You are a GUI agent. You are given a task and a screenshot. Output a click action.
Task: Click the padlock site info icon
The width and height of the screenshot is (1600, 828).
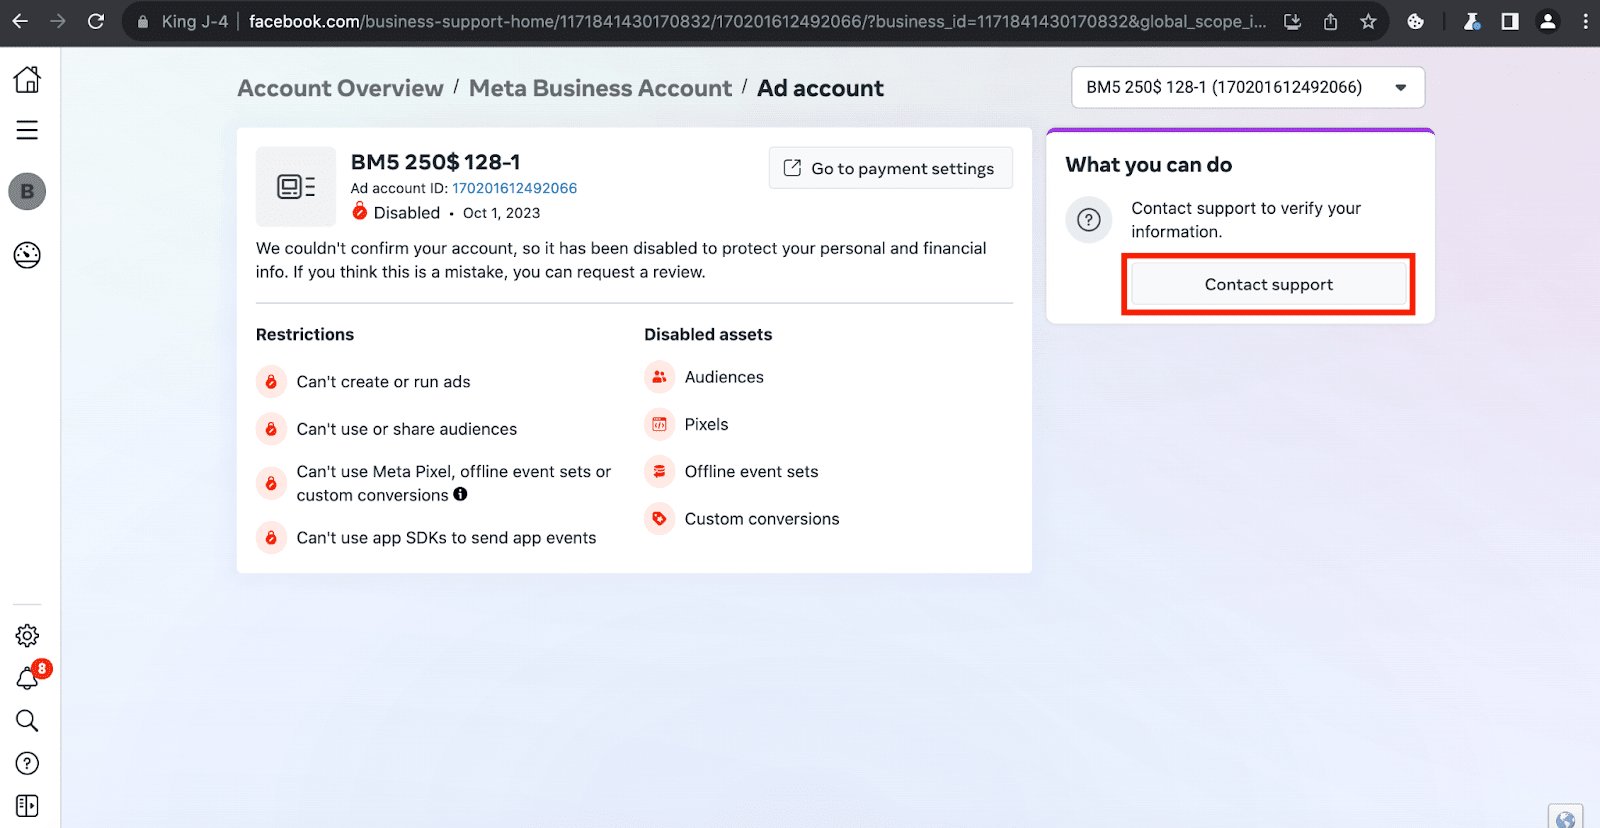[143, 22]
